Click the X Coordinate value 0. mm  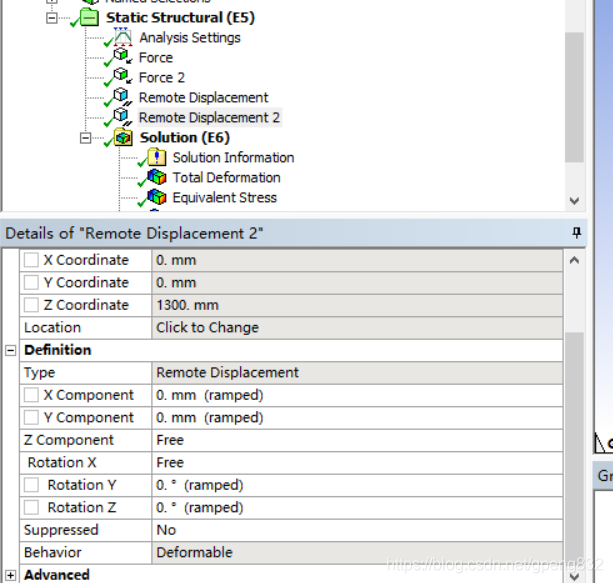click(x=357, y=260)
